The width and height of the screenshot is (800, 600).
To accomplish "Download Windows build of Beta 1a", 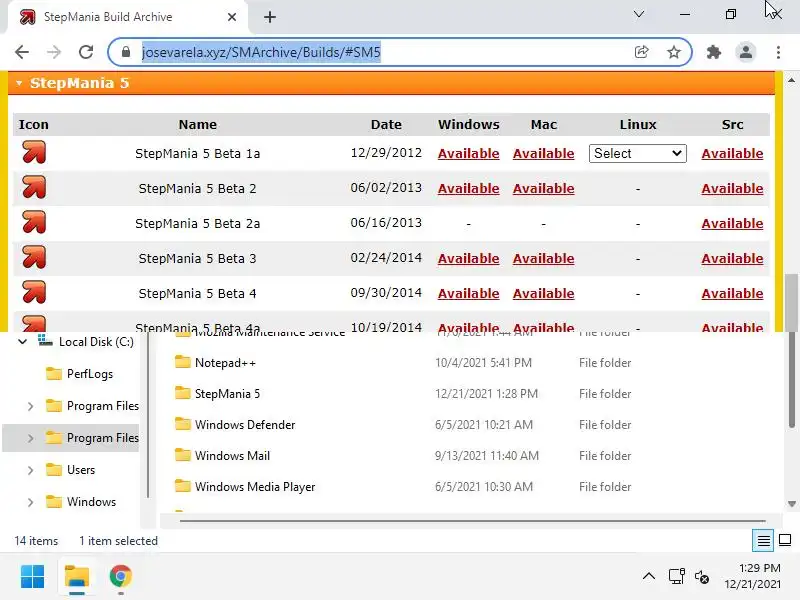I will pyautogui.click(x=468, y=154).
